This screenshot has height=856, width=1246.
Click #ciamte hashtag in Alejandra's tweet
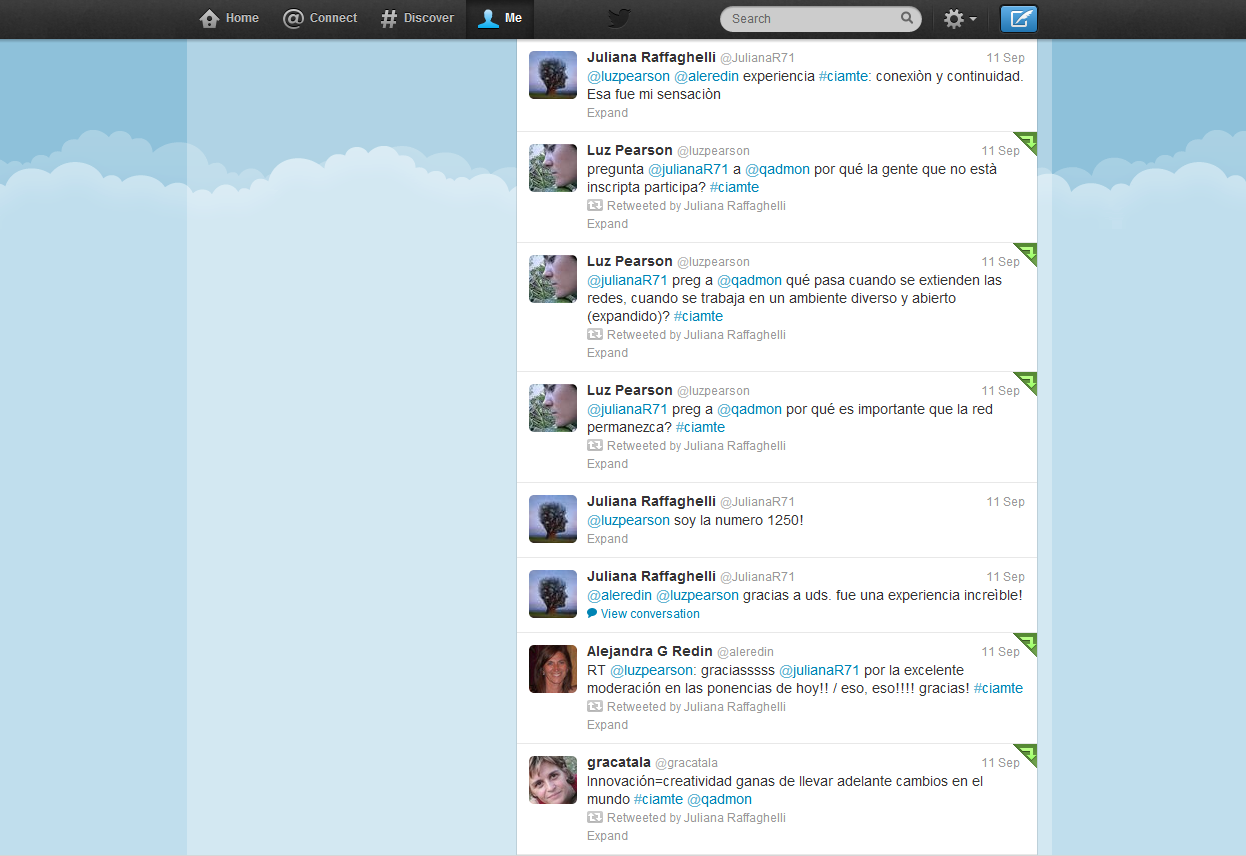(998, 688)
